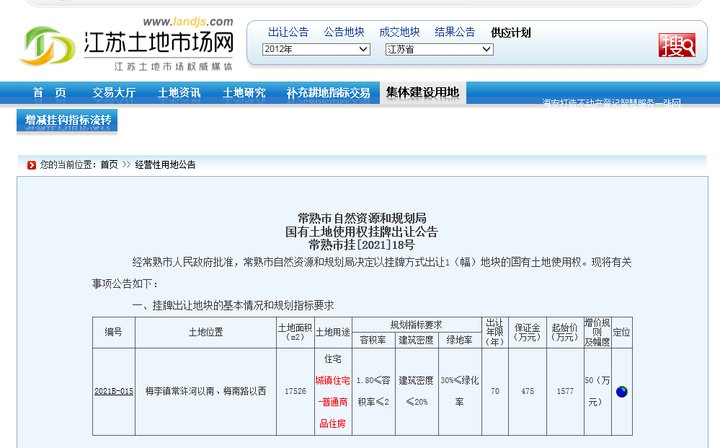The width and height of the screenshot is (720, 448).
Task: Open 补充耕地指标交易 menu item
Action: (x=328, y=93)
